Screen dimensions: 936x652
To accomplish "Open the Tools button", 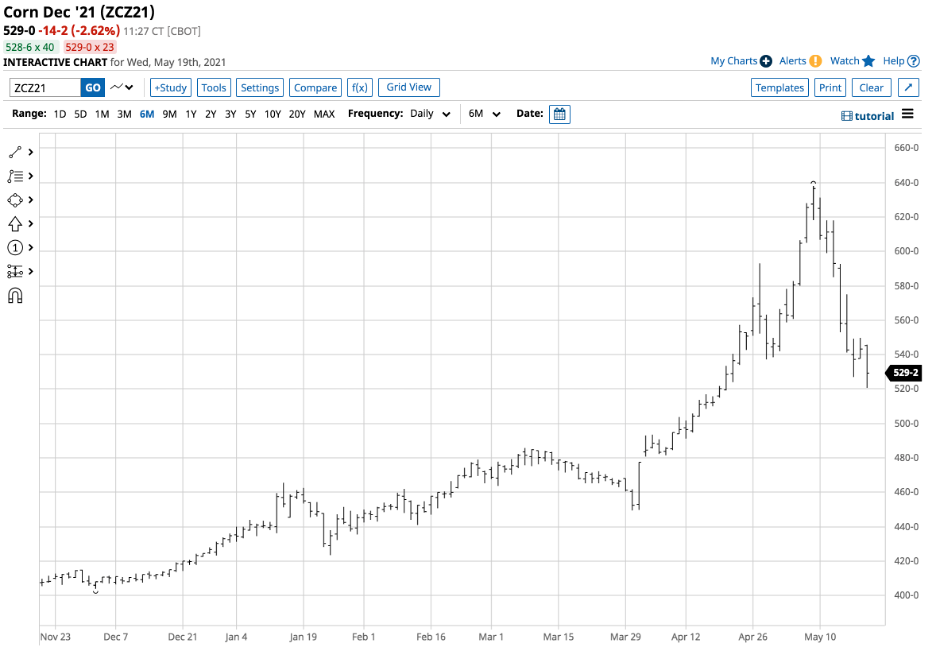I will (x=214, y=88).
